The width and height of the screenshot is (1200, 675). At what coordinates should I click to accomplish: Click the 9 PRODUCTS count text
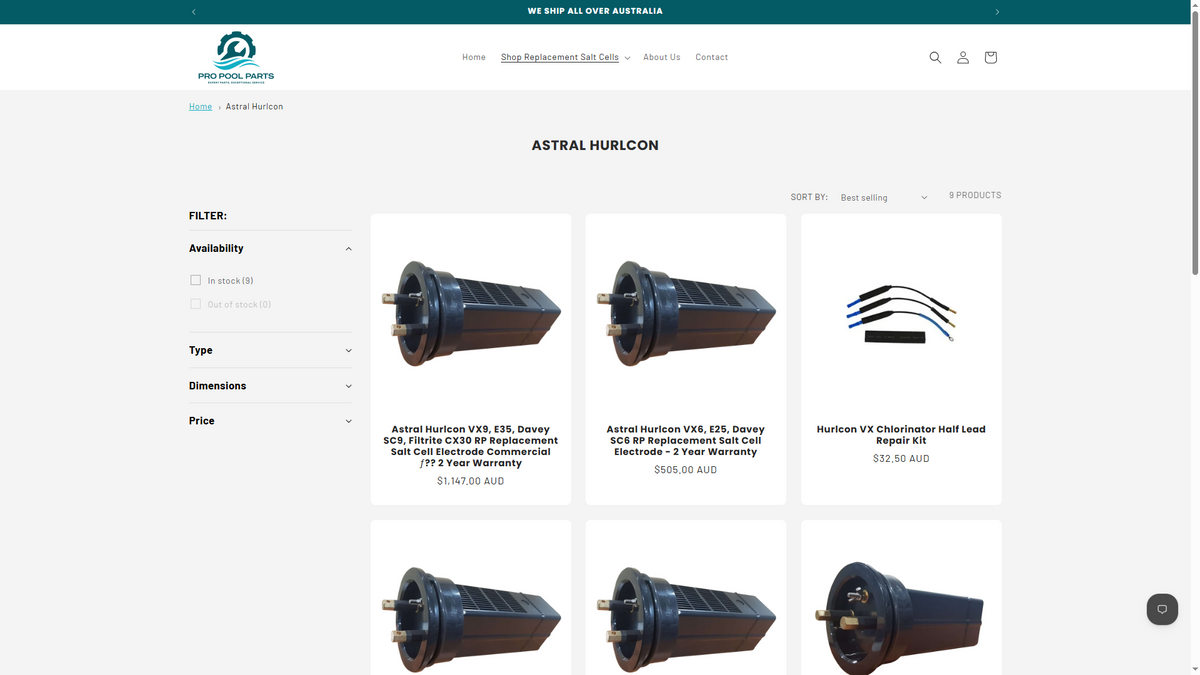[975, 195]
